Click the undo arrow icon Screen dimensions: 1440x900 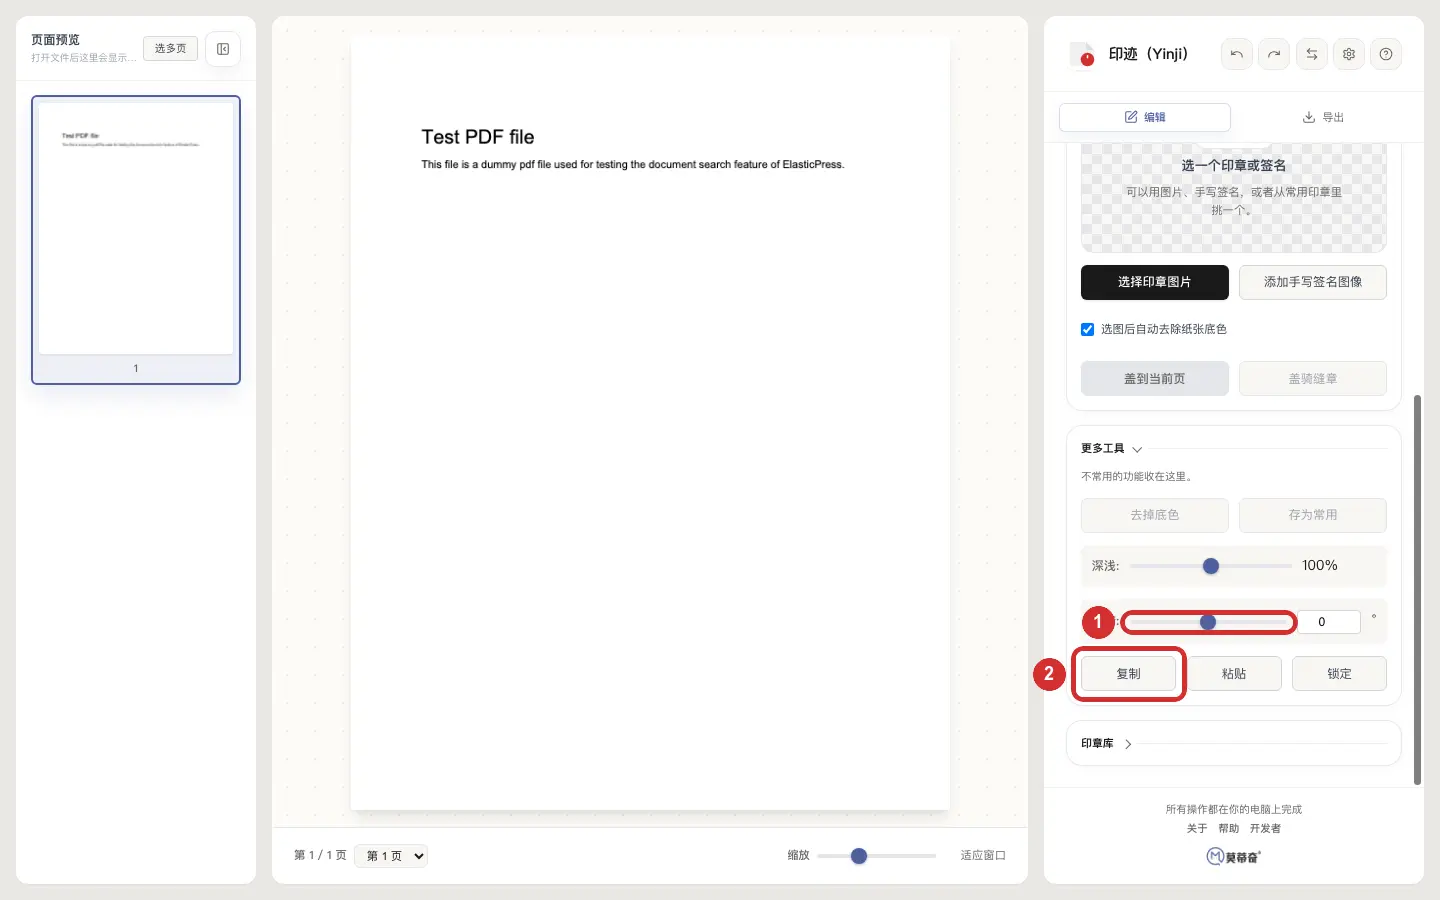pos(1237,54)
